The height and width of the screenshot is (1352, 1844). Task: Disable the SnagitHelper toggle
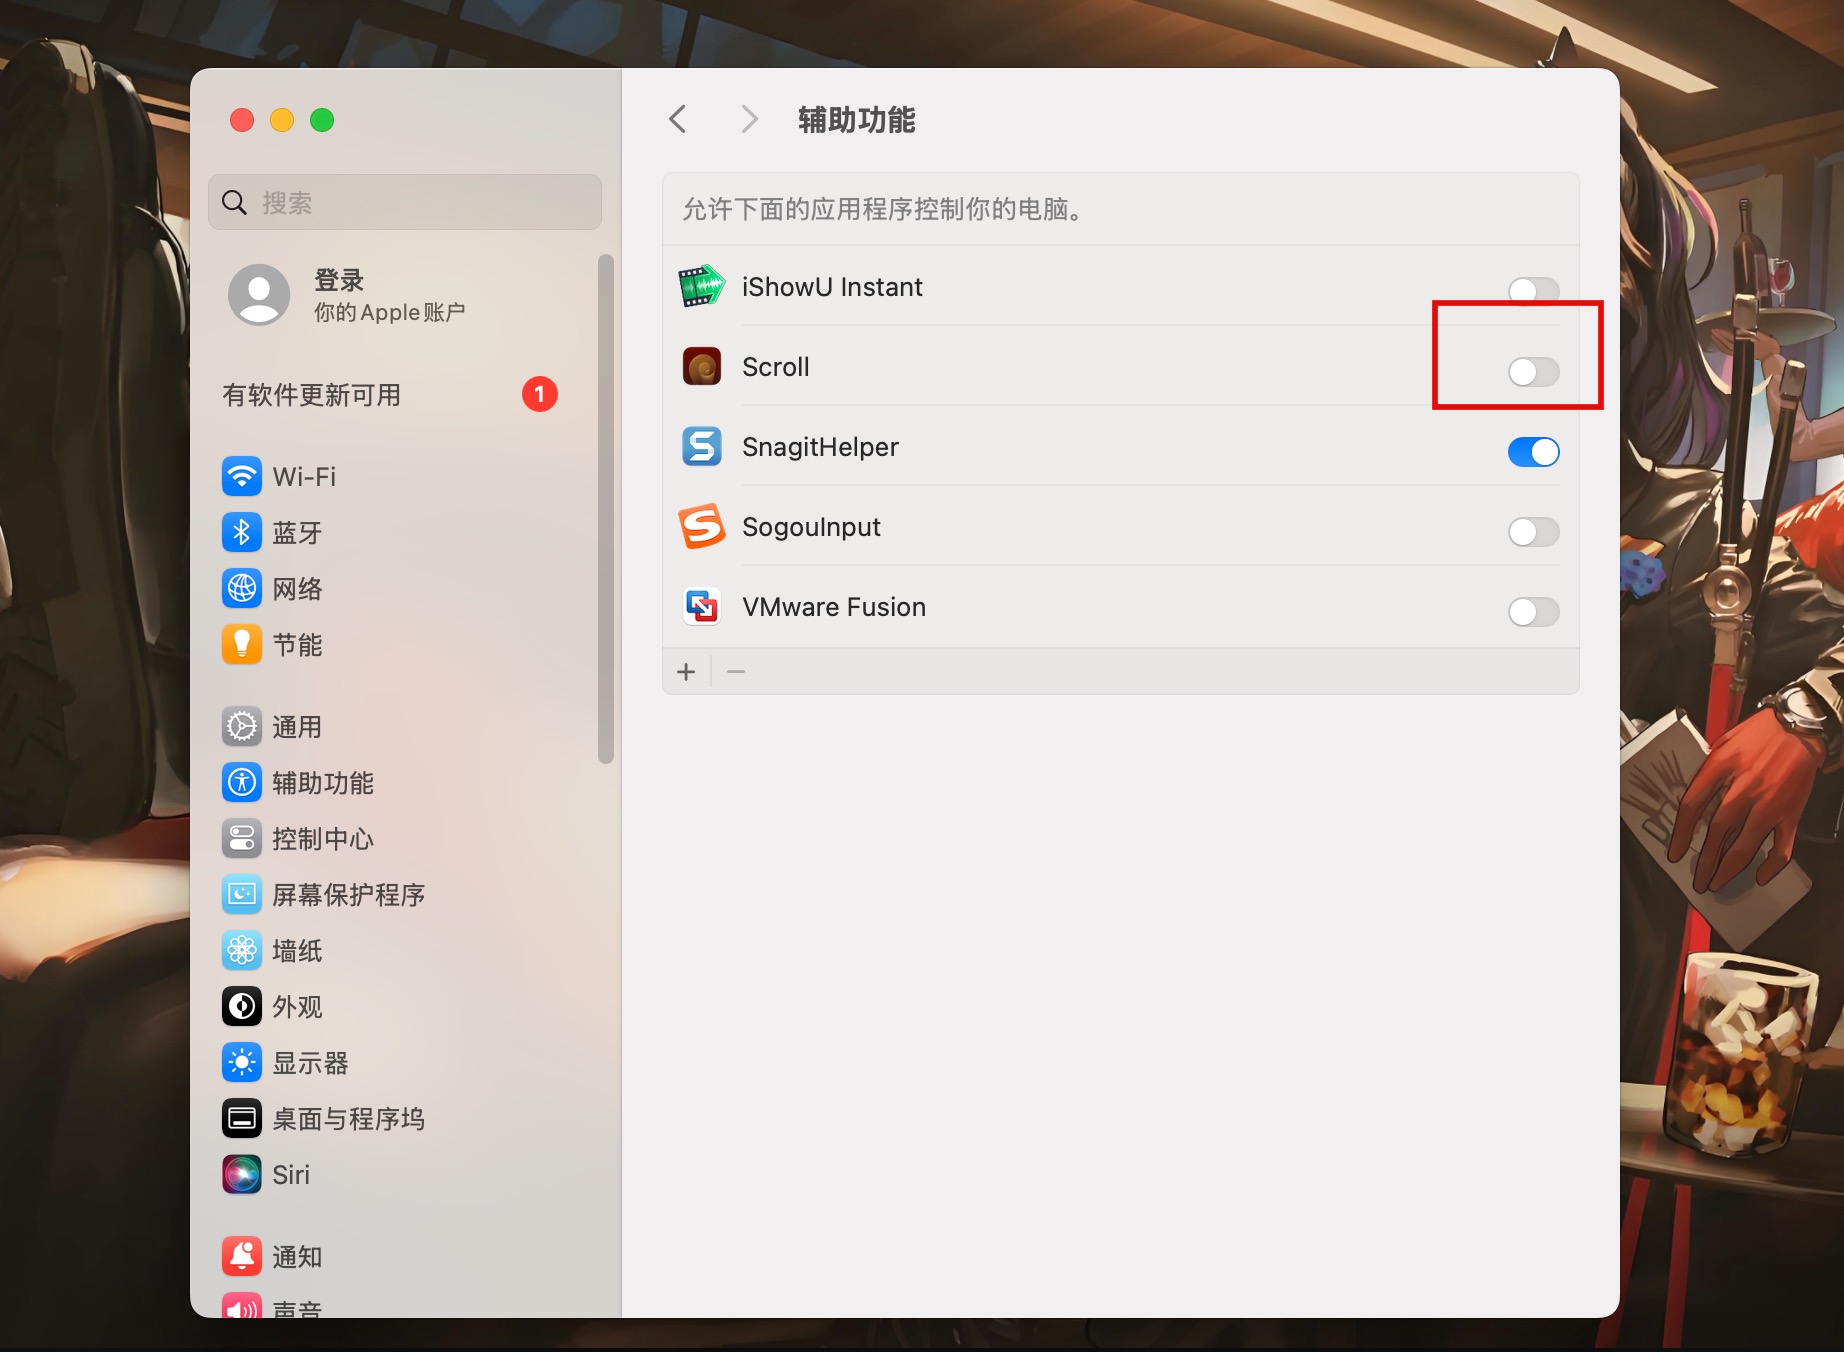[1533, 452]
